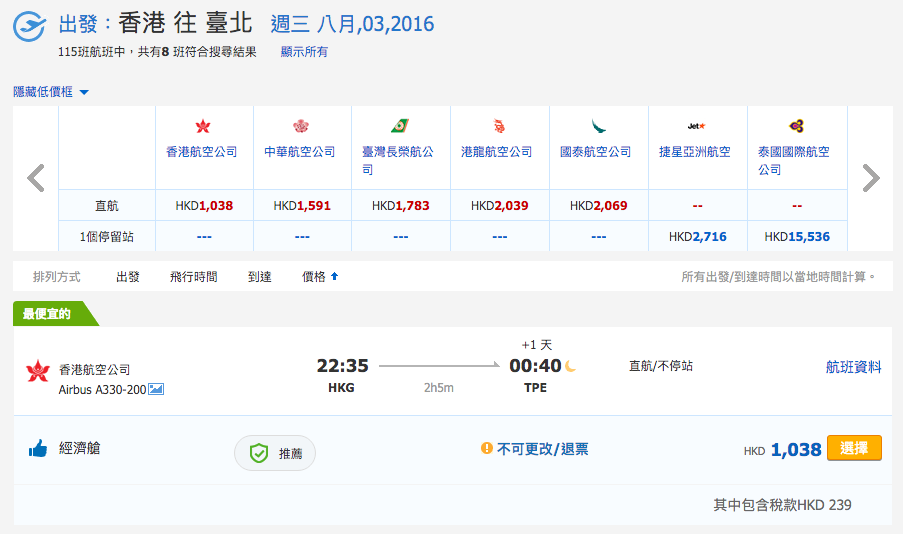
Task: Select the HKD2,716 one-stop fare cell
Action: tap(698, 237)
